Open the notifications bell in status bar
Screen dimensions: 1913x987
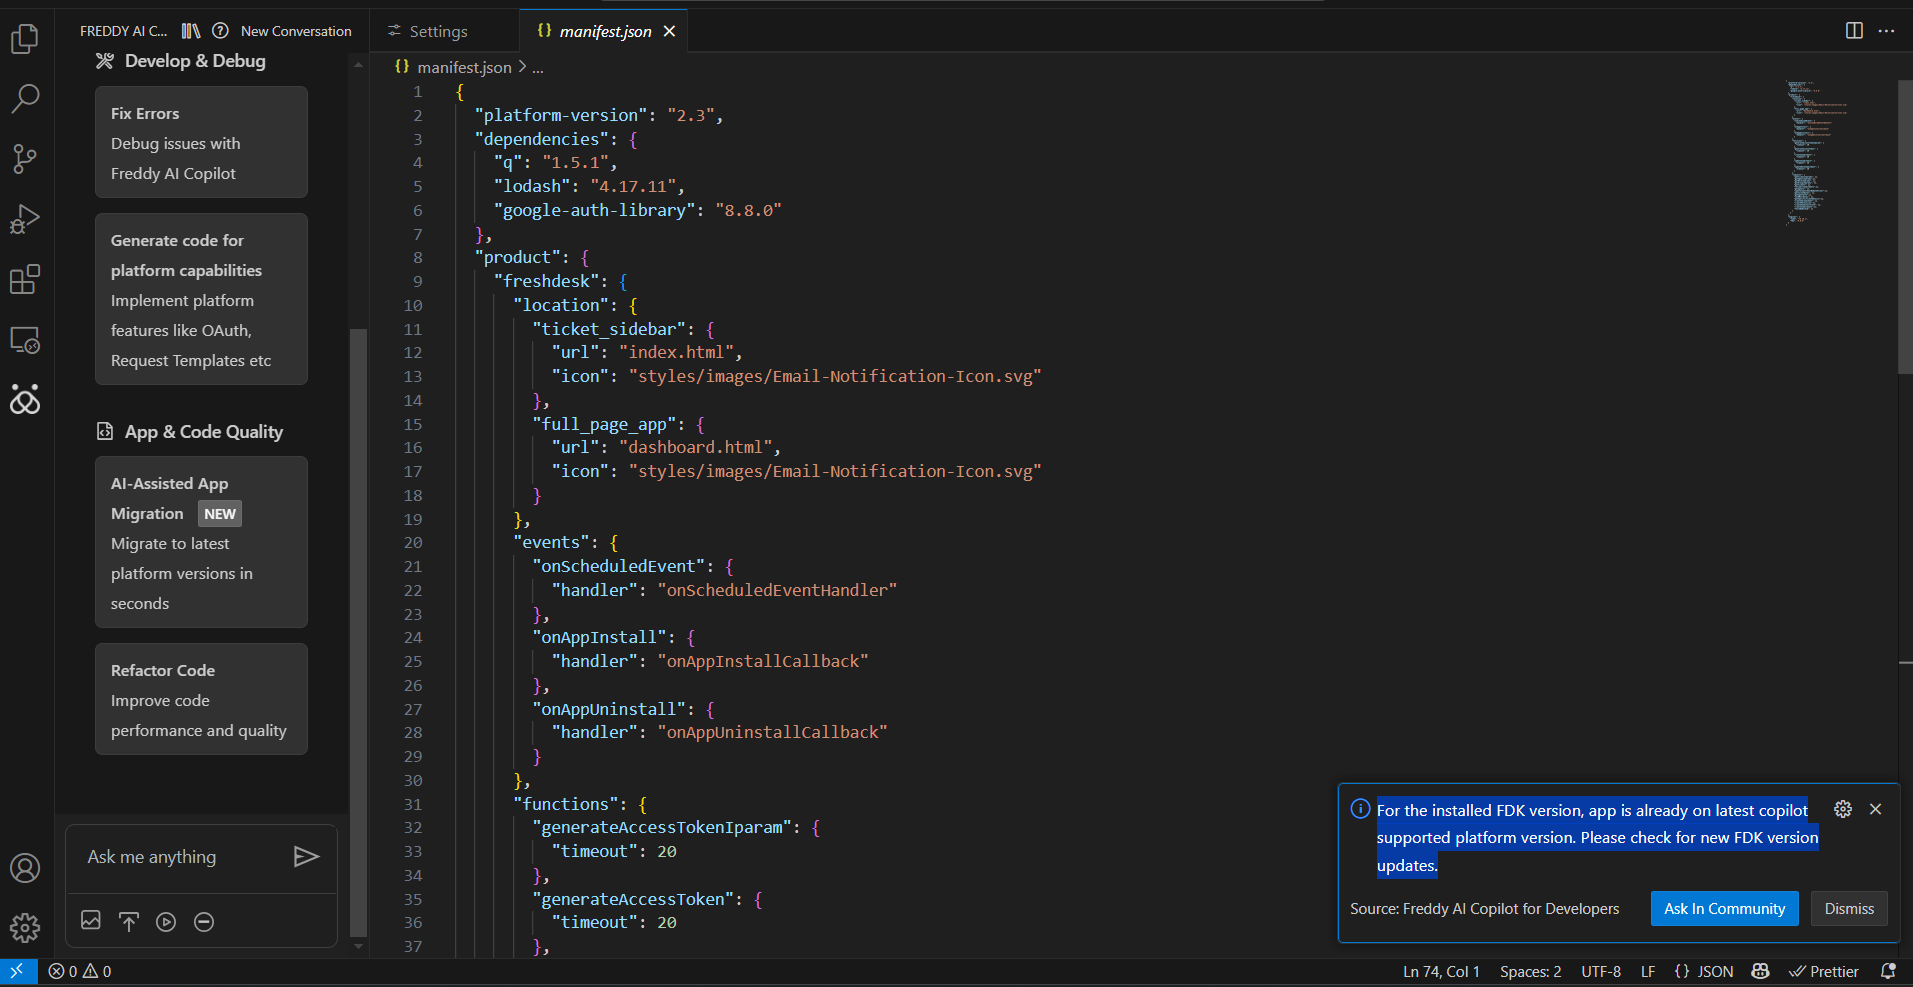point(1888,971)
